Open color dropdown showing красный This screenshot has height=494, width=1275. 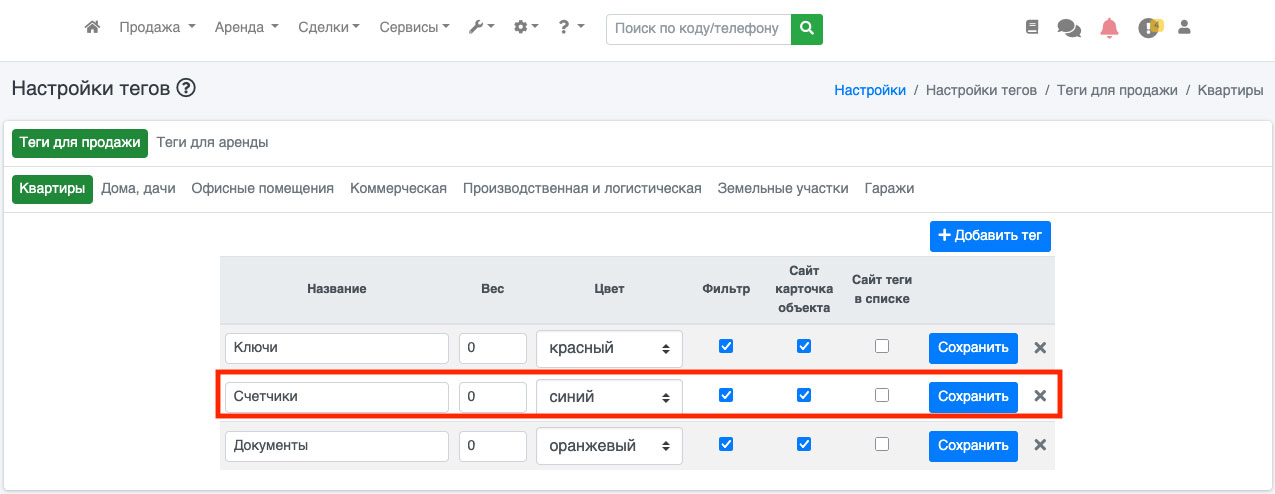point(609,348)
